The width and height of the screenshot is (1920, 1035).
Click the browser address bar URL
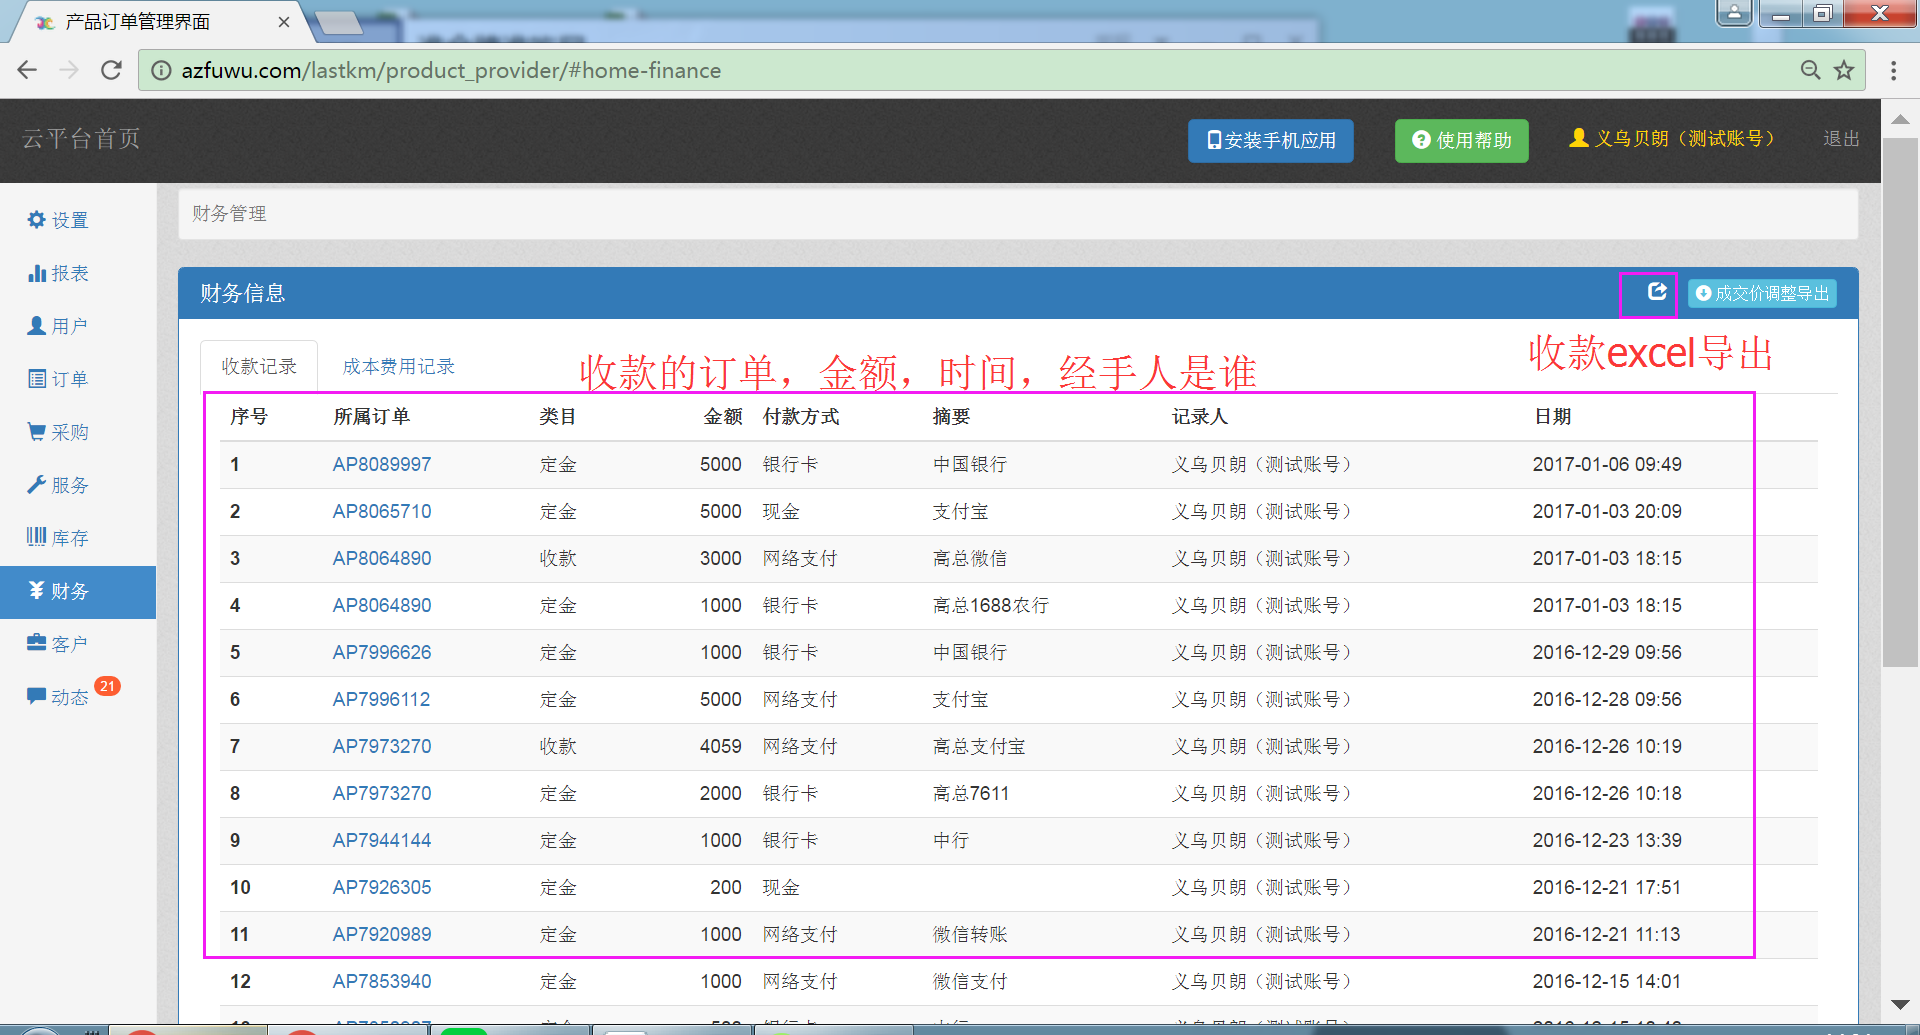(451, 70)
